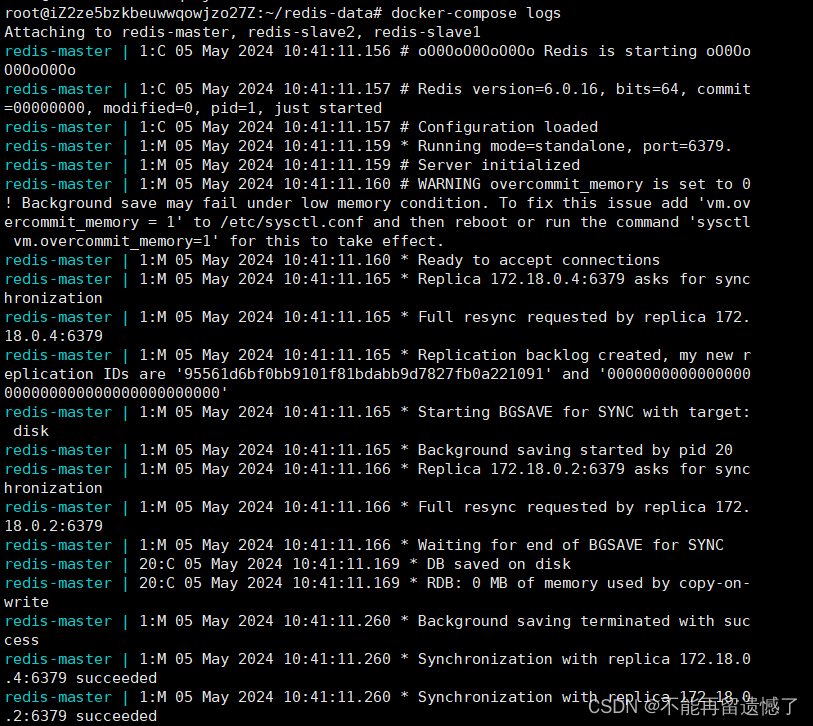Click 'Waiting for end of BGSAVE for SYNC'
Viewport: 813px width, 726px height.
(570, 545)
